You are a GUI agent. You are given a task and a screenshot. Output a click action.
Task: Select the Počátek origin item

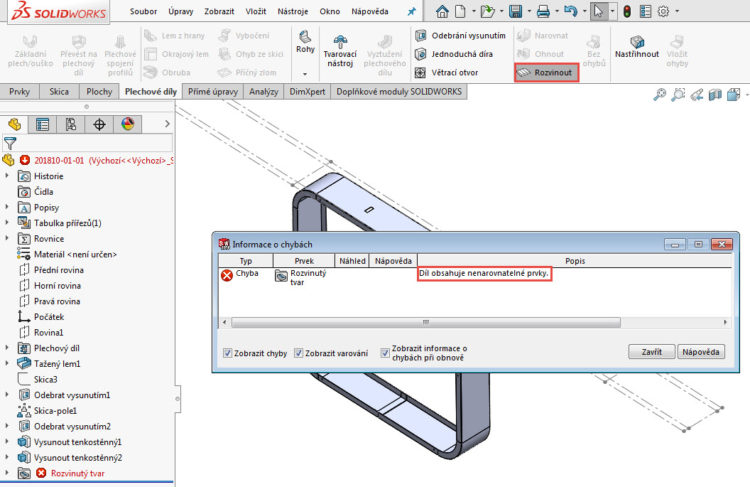coord(49,317)
